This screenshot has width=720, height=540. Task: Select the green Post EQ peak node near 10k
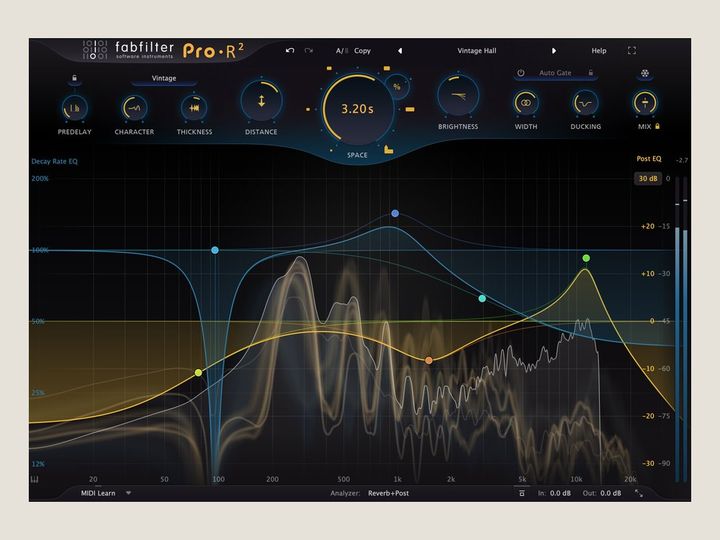586,258
